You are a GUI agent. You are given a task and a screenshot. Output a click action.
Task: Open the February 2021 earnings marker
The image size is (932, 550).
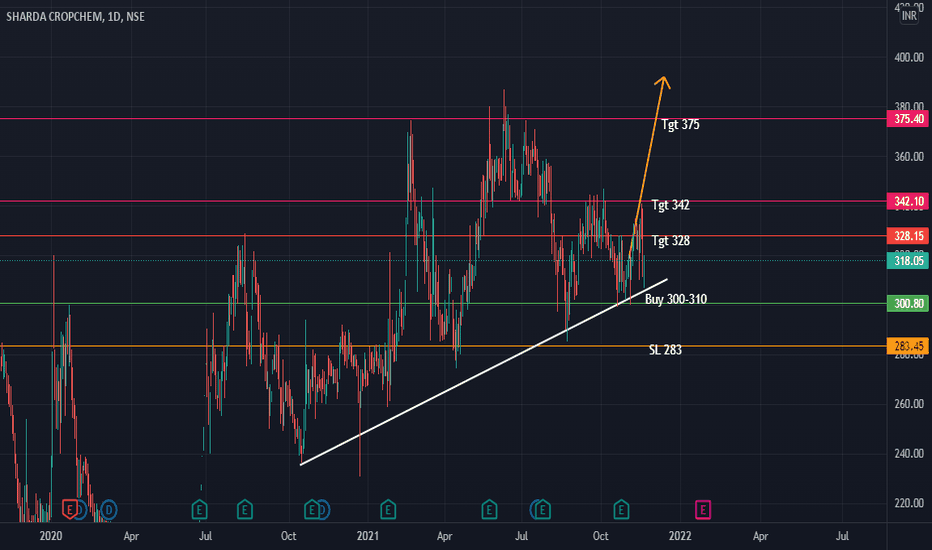click(x=388, y=510)
